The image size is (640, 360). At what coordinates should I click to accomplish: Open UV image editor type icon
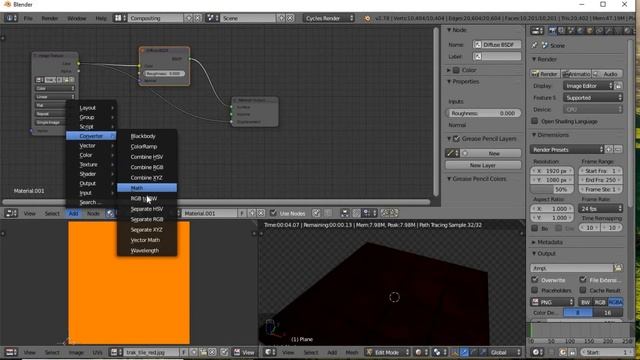tap(11, 352)
